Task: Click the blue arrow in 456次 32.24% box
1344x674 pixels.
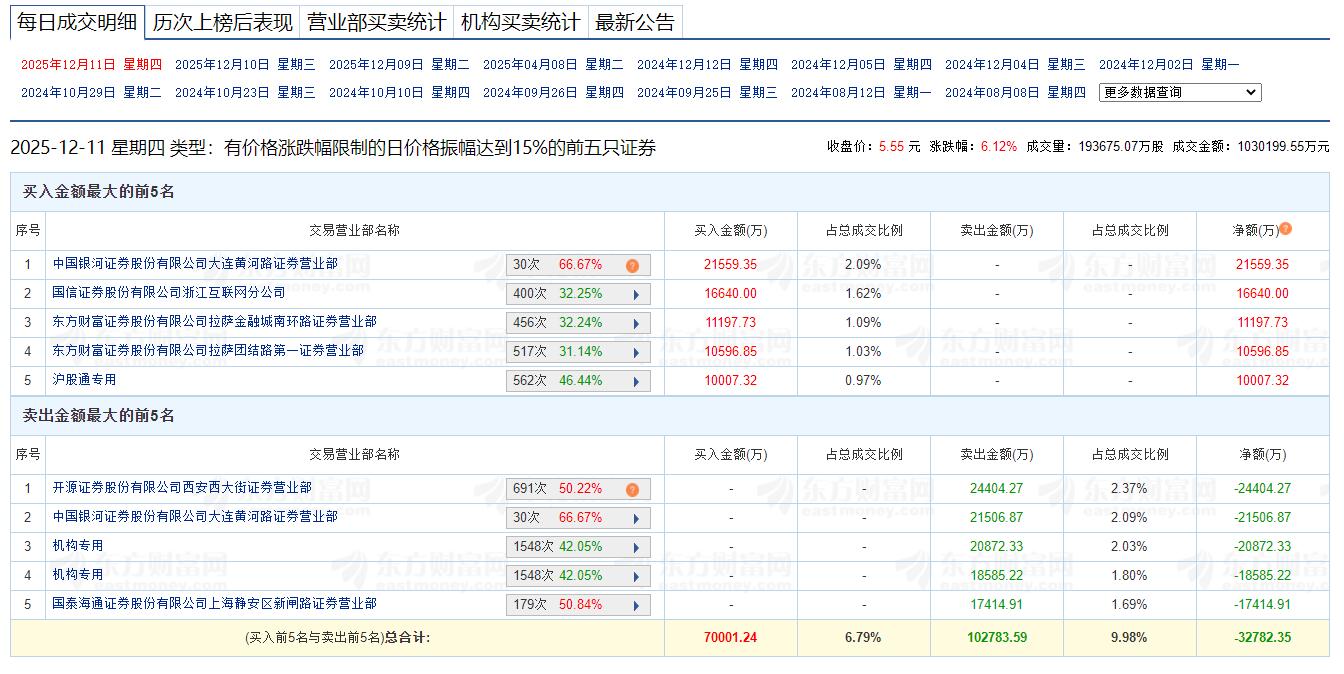Action: pyautogui.click(x=635, y=324)
